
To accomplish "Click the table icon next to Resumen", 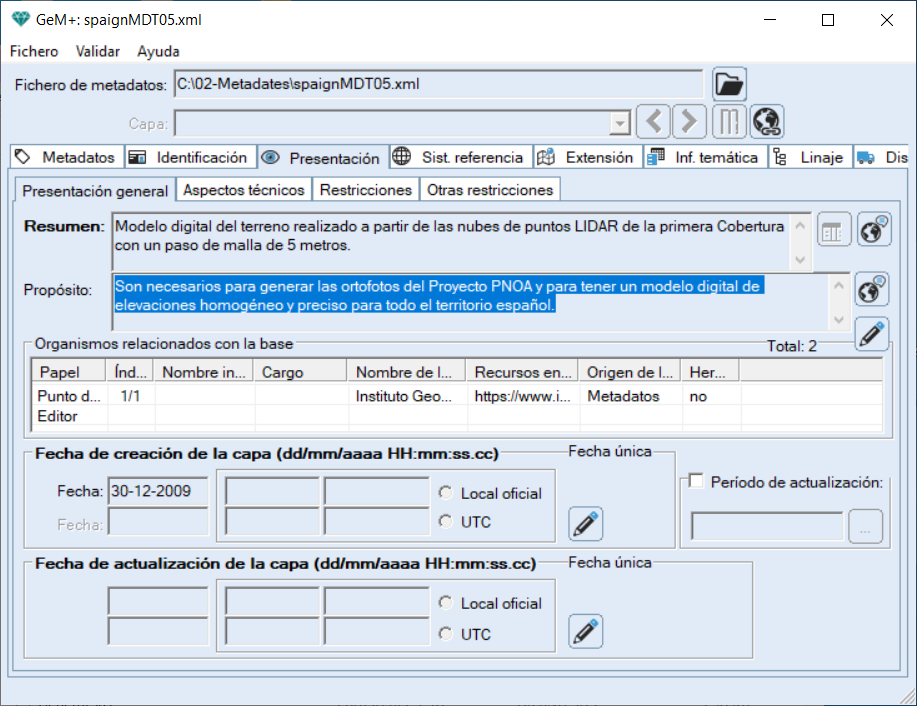I will pyautogui.click(x=832, y=229).
